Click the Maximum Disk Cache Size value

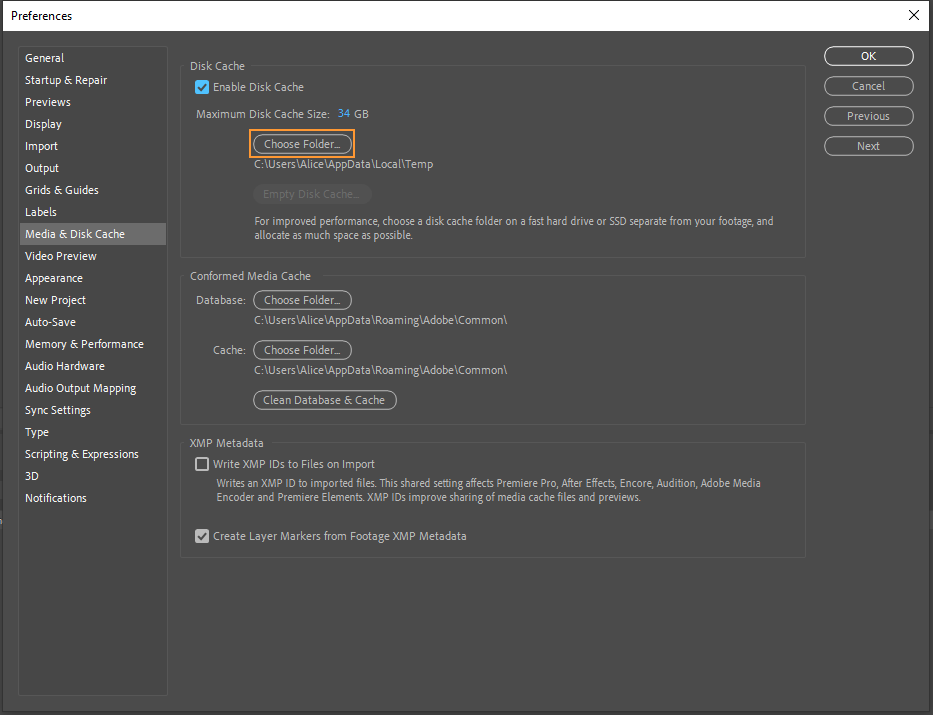[344, 114]
